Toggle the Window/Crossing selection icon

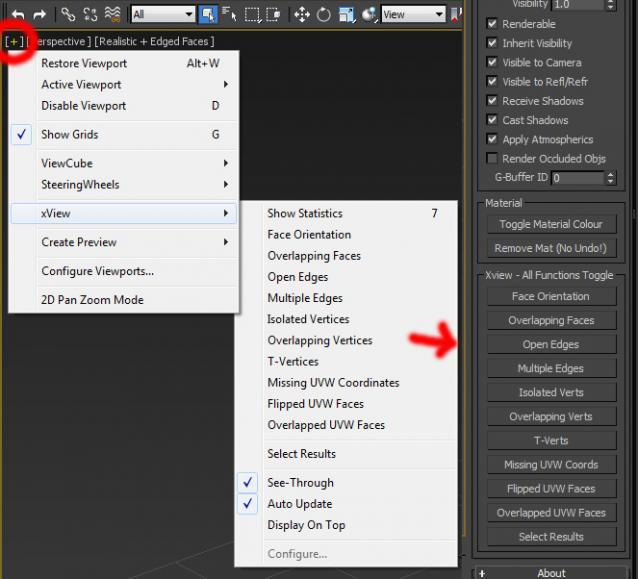point(273,15)
